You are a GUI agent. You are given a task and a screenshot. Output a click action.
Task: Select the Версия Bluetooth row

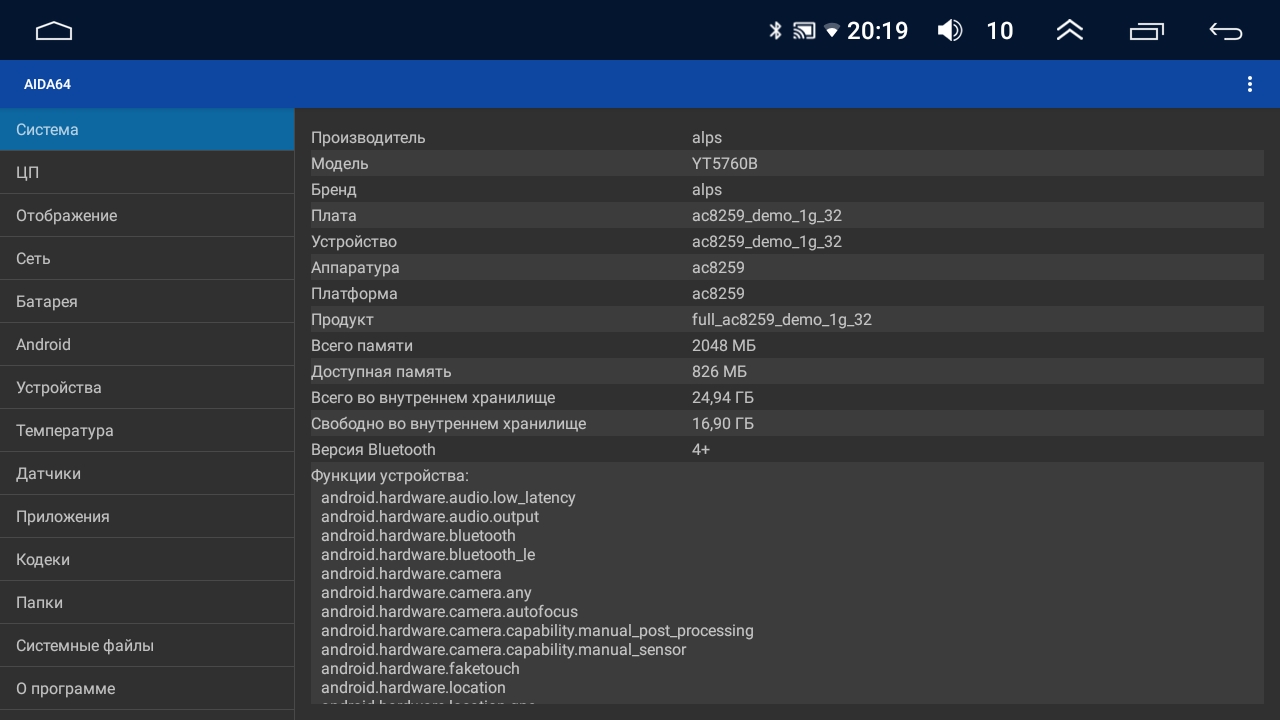tap(787, 449)
